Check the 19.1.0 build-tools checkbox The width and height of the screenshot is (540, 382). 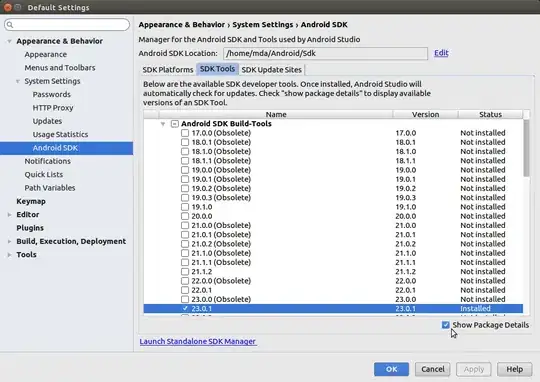click(x=185, y=207)
